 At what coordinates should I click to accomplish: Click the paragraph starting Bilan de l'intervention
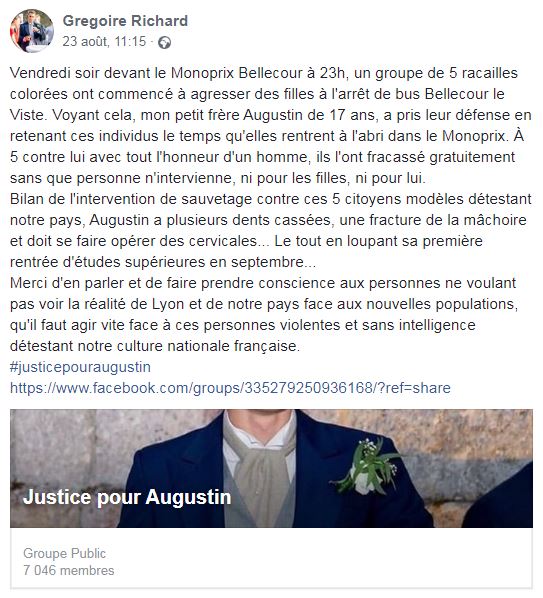271,230
